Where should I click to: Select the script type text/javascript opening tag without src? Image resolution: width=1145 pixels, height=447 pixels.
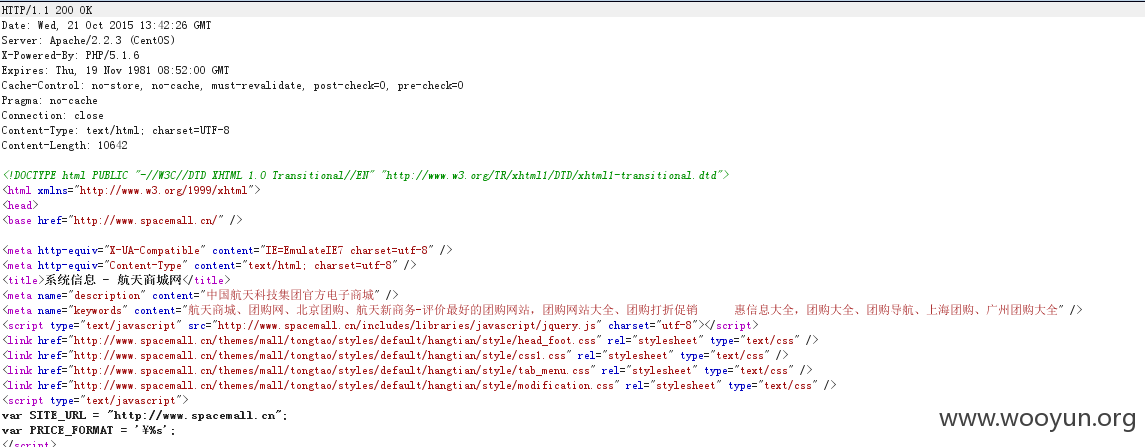point(95,400)
